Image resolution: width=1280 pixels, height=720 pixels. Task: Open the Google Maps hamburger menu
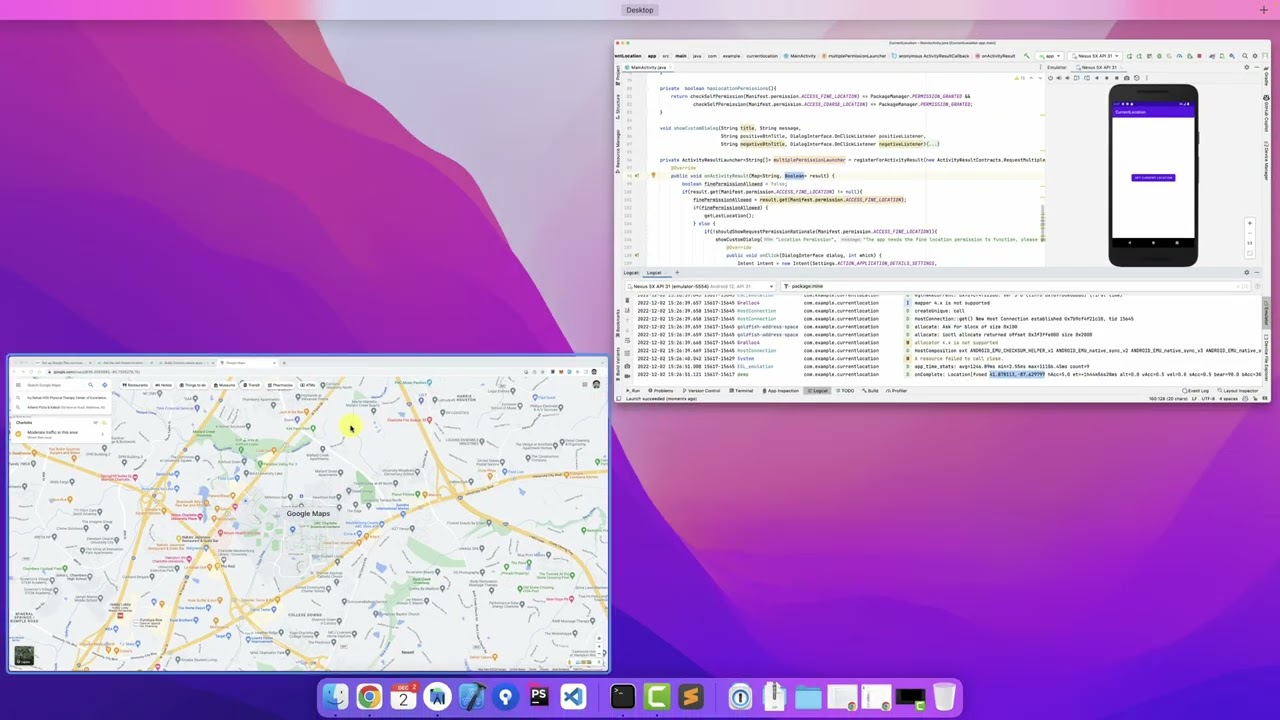coord(19,385)
